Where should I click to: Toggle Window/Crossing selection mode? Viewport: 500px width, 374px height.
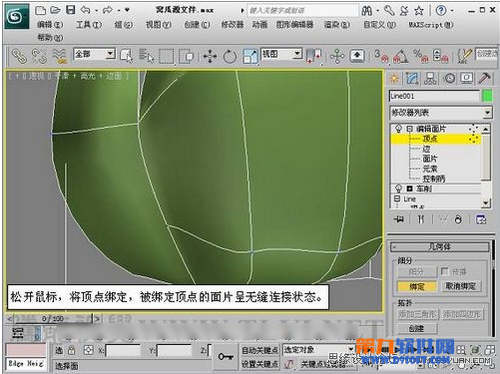(187, 56)
